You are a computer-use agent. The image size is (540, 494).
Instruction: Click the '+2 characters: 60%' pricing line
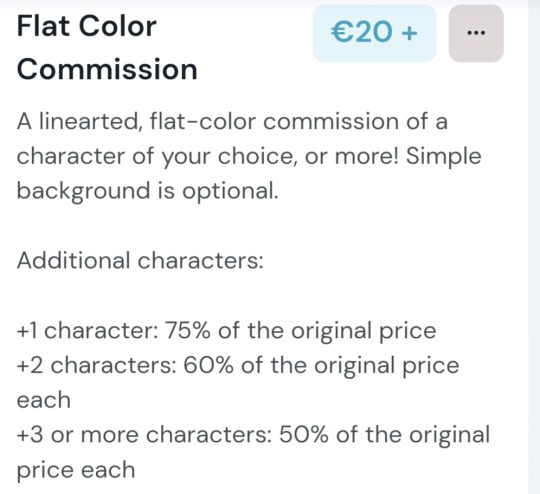[x=238, y=366]
